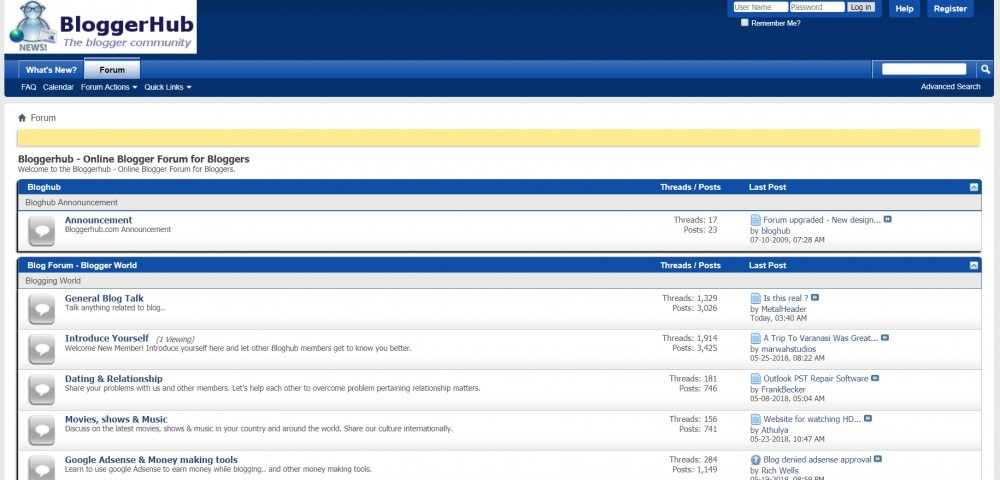The height and width of the screenshot is (480, 1000).
Task: Click the Register button
Action: [950, 8]
